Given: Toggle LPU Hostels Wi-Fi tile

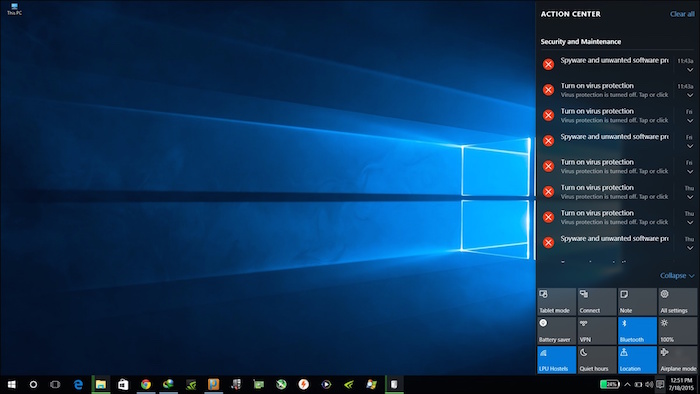Looking at the screenshot, I should [556, 360].
